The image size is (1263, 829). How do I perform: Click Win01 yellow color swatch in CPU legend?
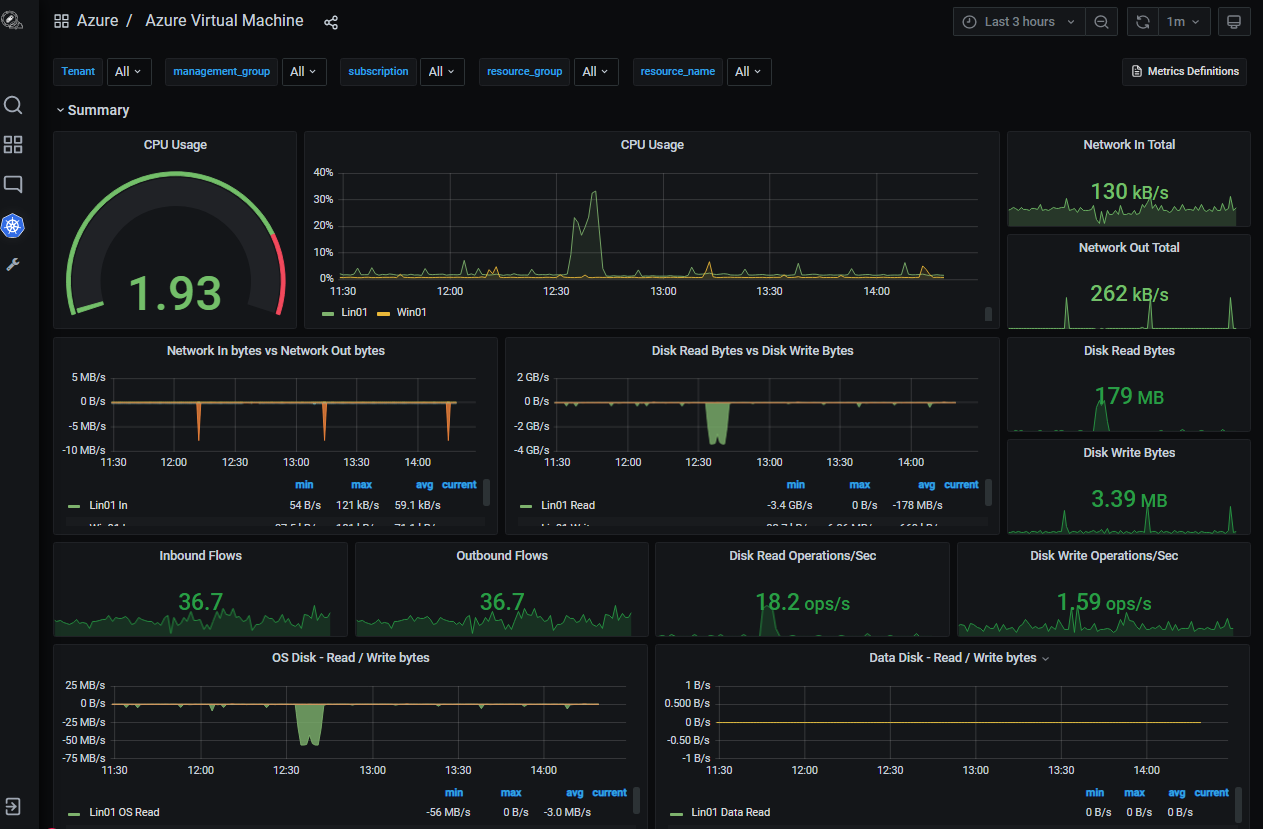tap(383, 313)
